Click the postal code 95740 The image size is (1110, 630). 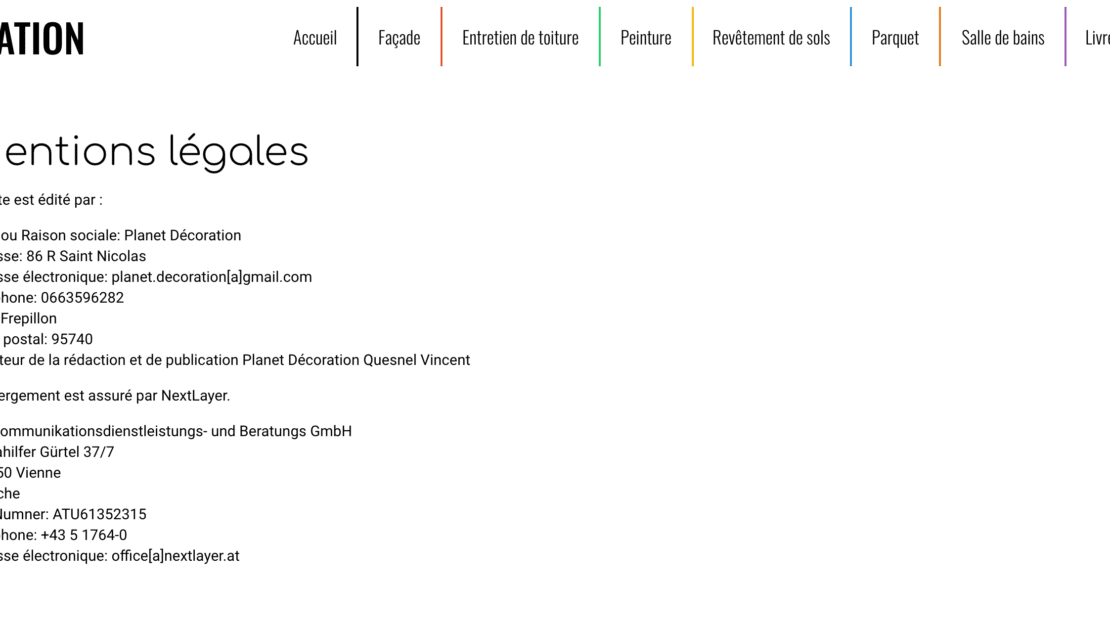(x=71, y=339)
